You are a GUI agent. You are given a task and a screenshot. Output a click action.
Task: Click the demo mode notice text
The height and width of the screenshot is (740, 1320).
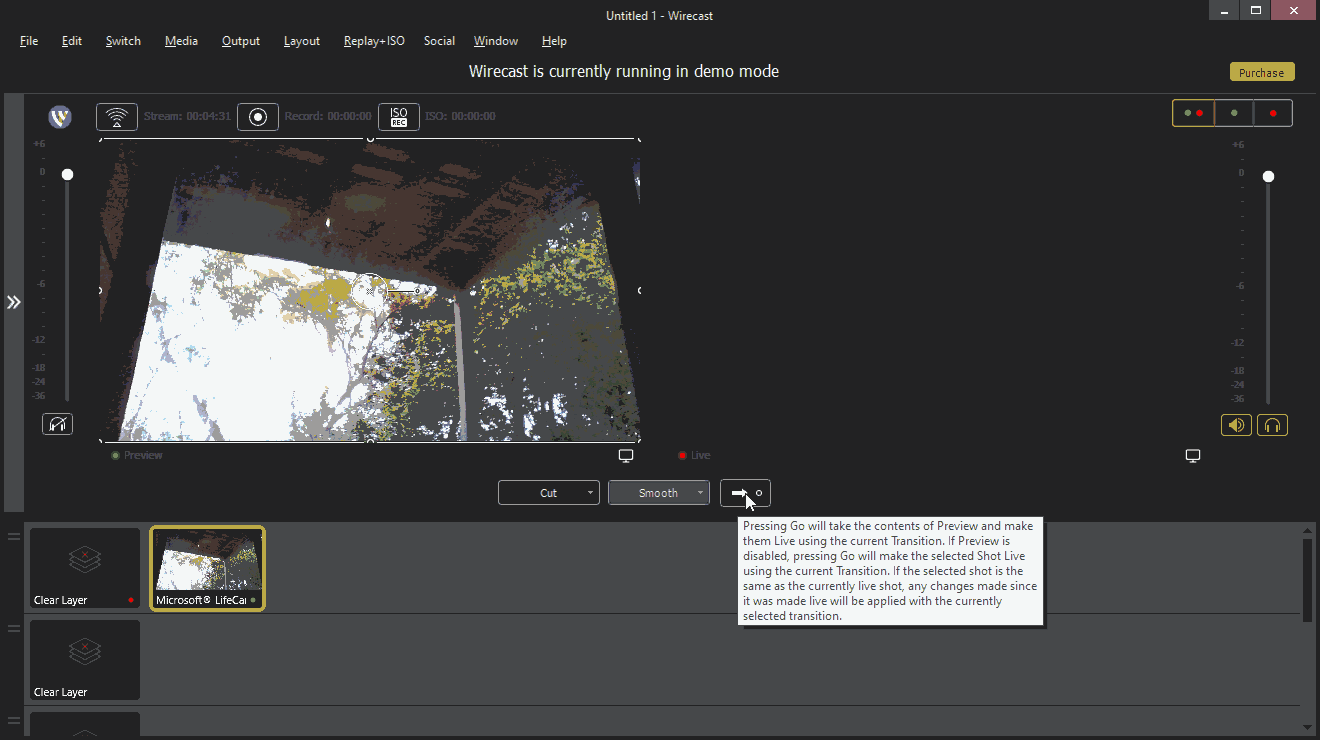point(624,72)
